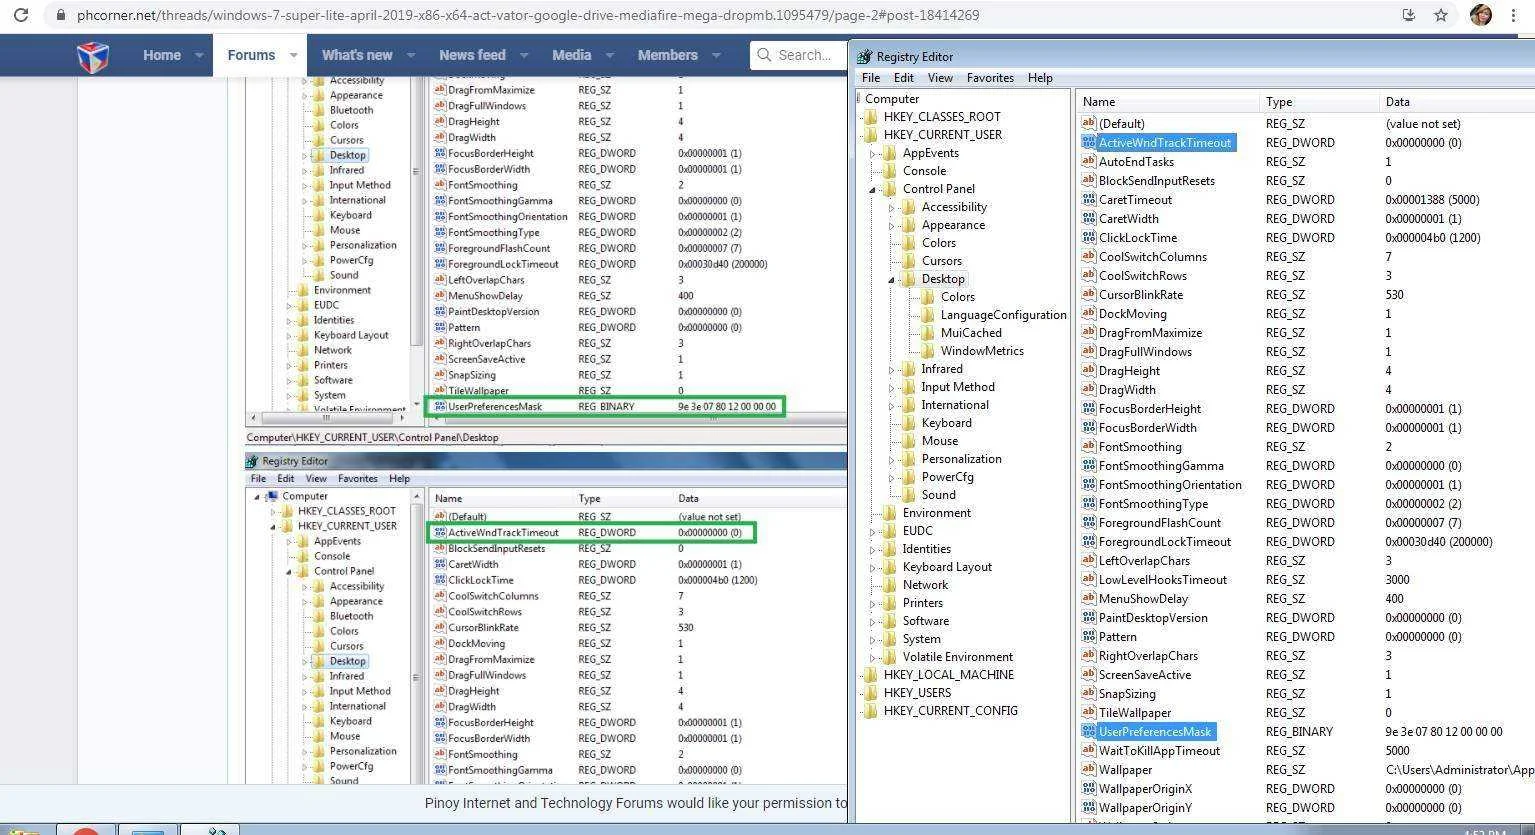Open the News feed dropdown arrow
The width and height of the screenshot is (1535, 835).
pos(524,56)
